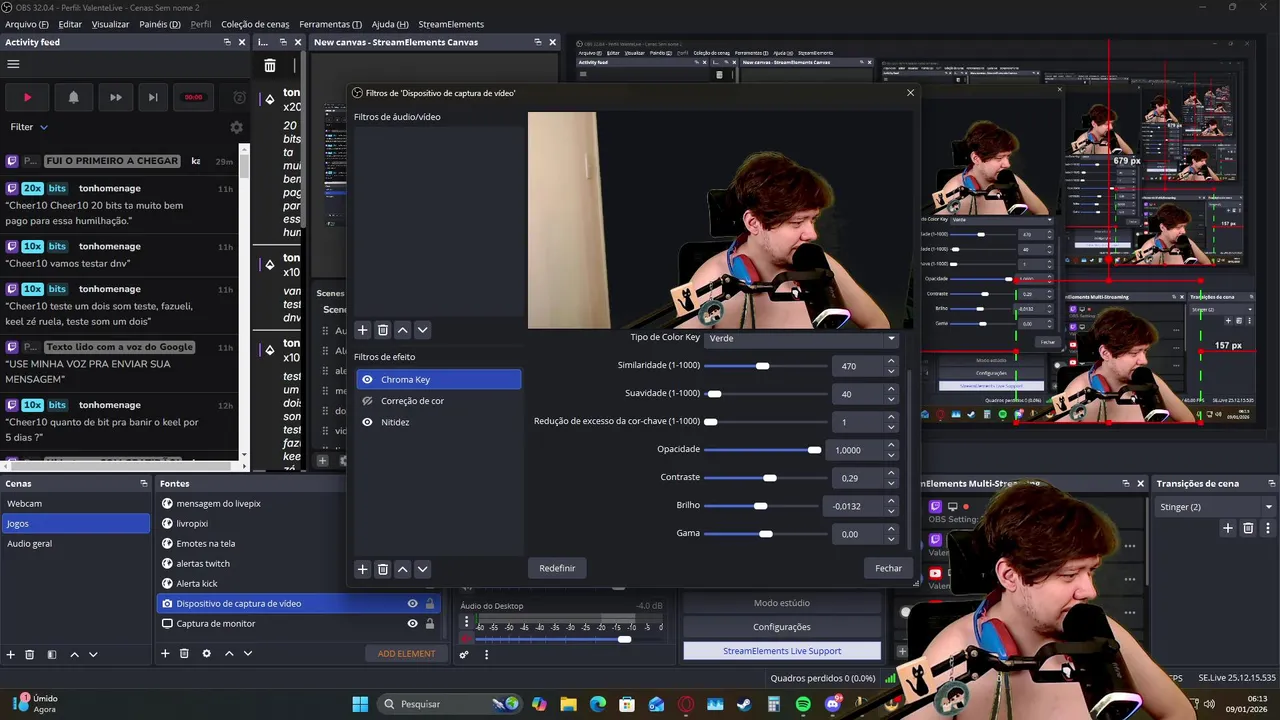This screenshot has height=720, width=1280.
Task: Click the red 00:00 timer button
Action: click(x=193, y=97)
